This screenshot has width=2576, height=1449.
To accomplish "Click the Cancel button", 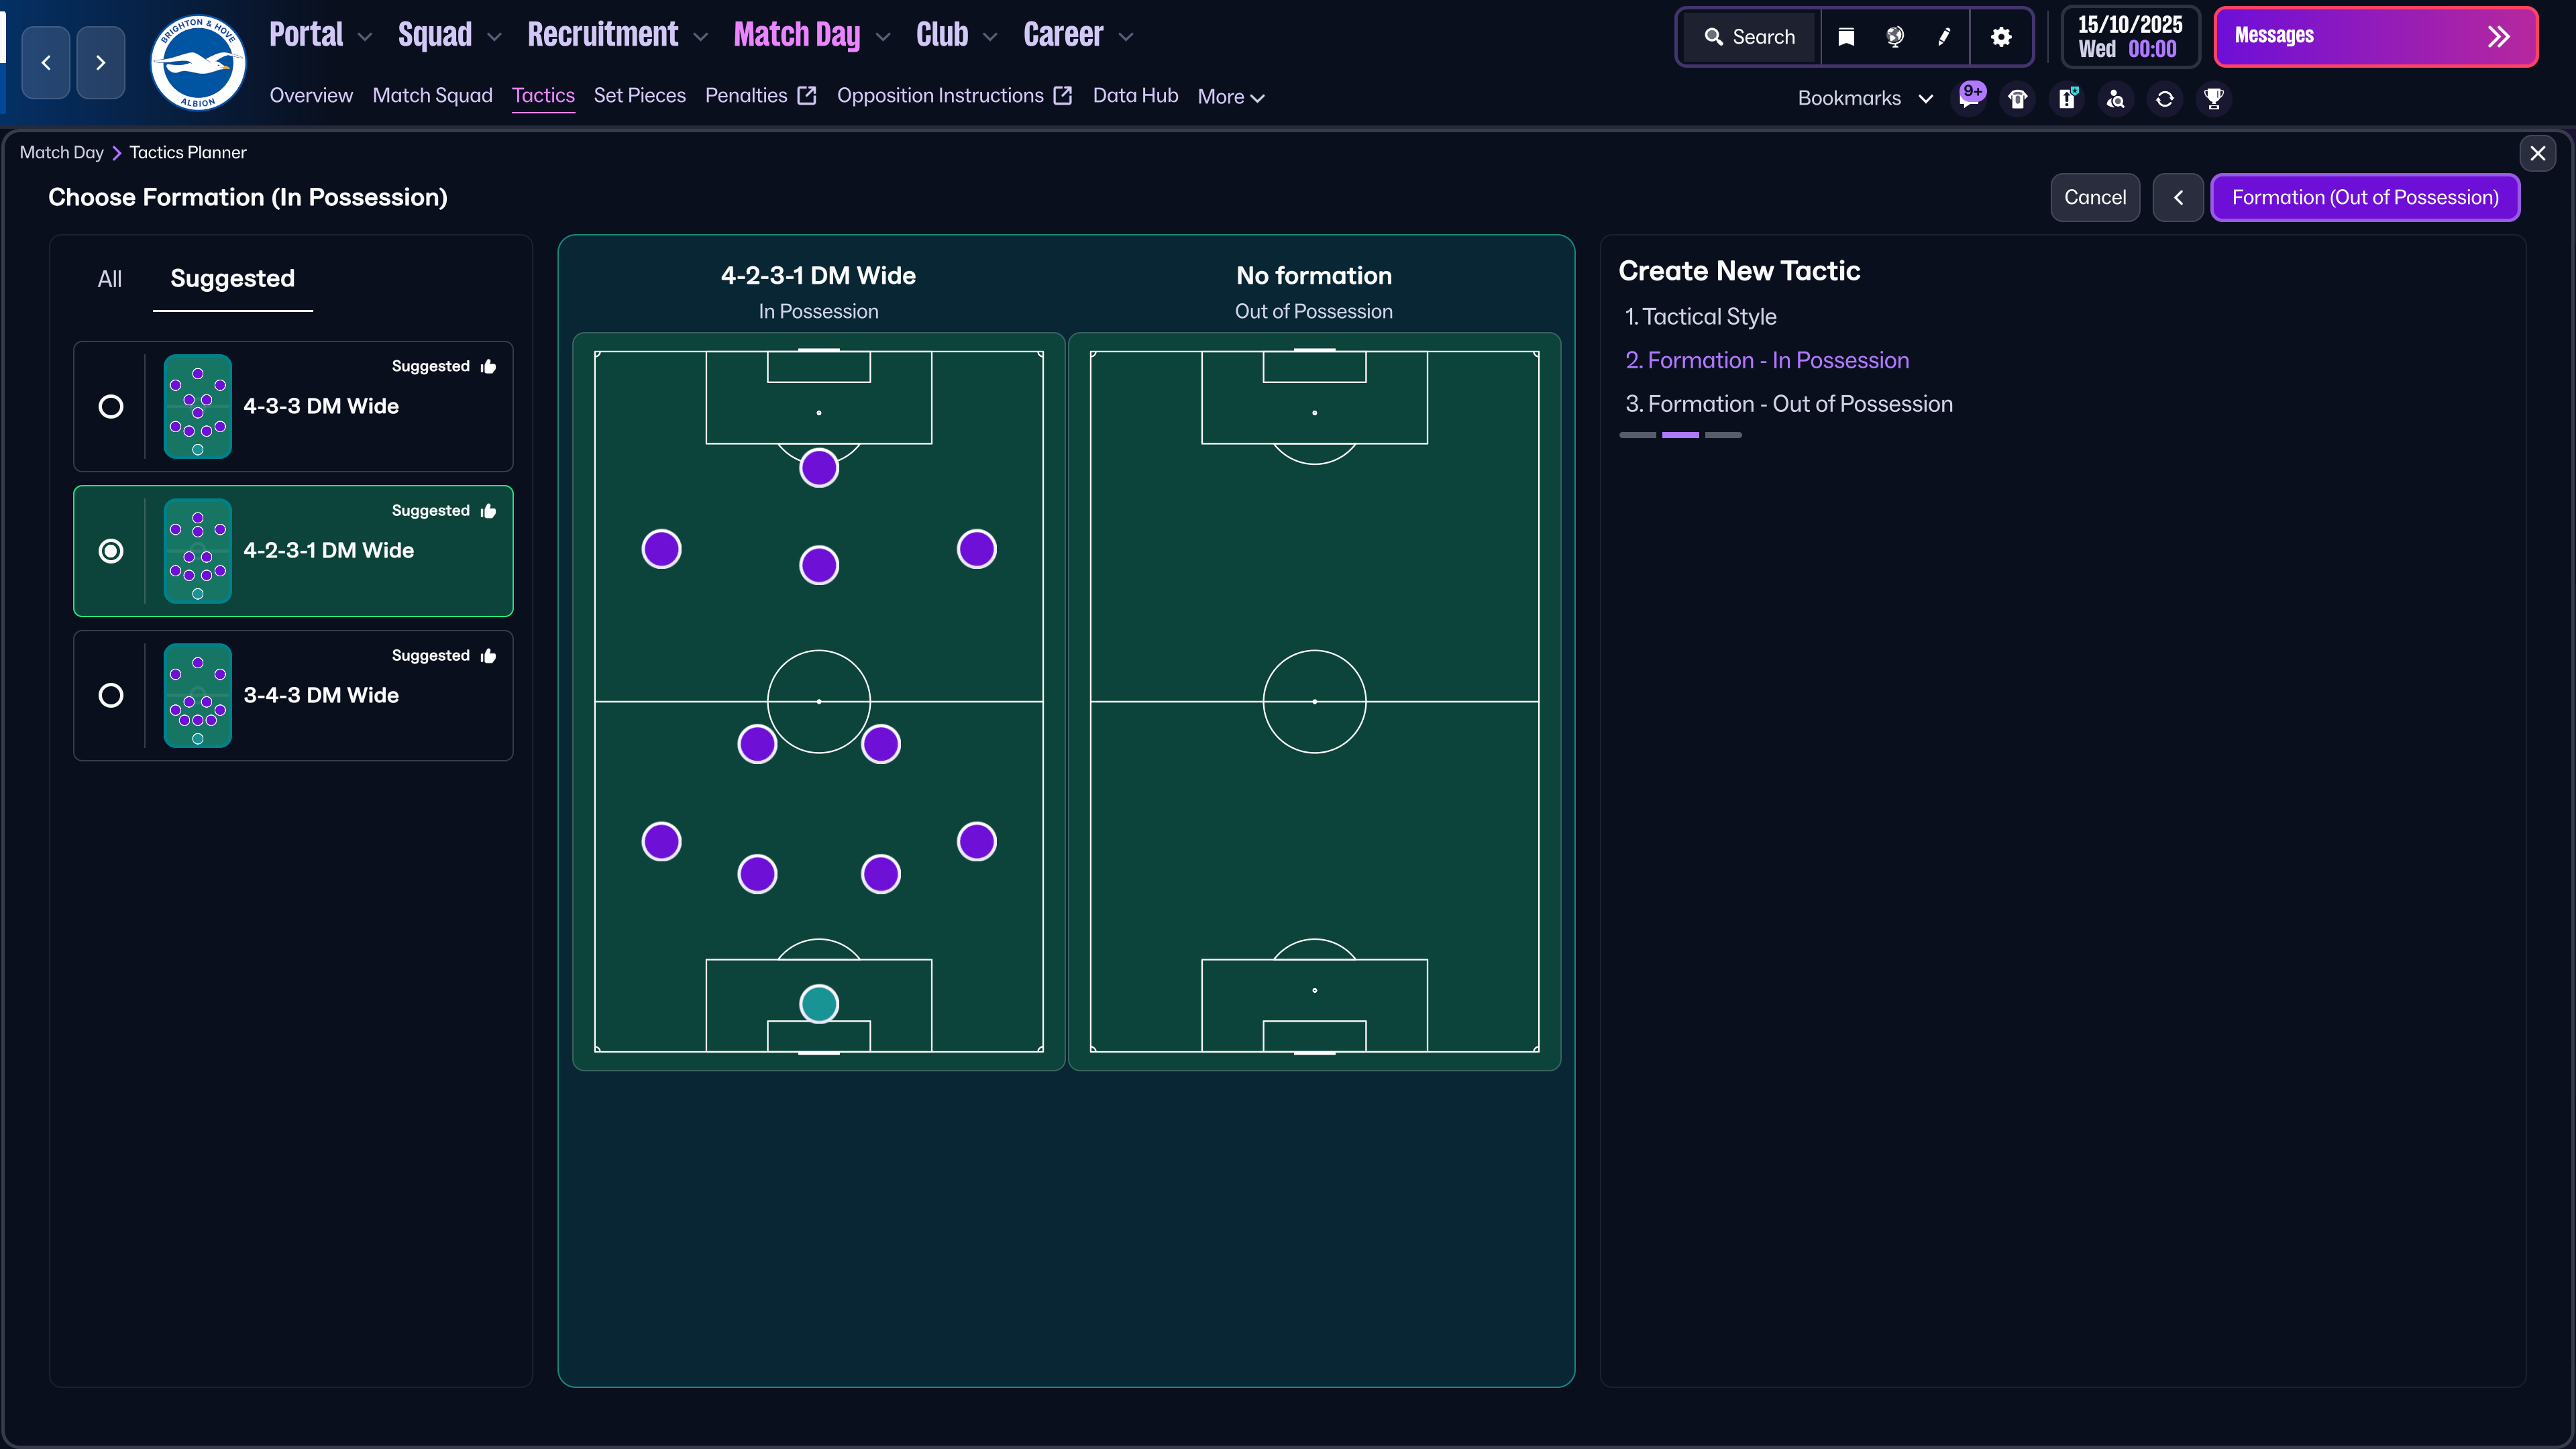I will (x=2094, y=197).
